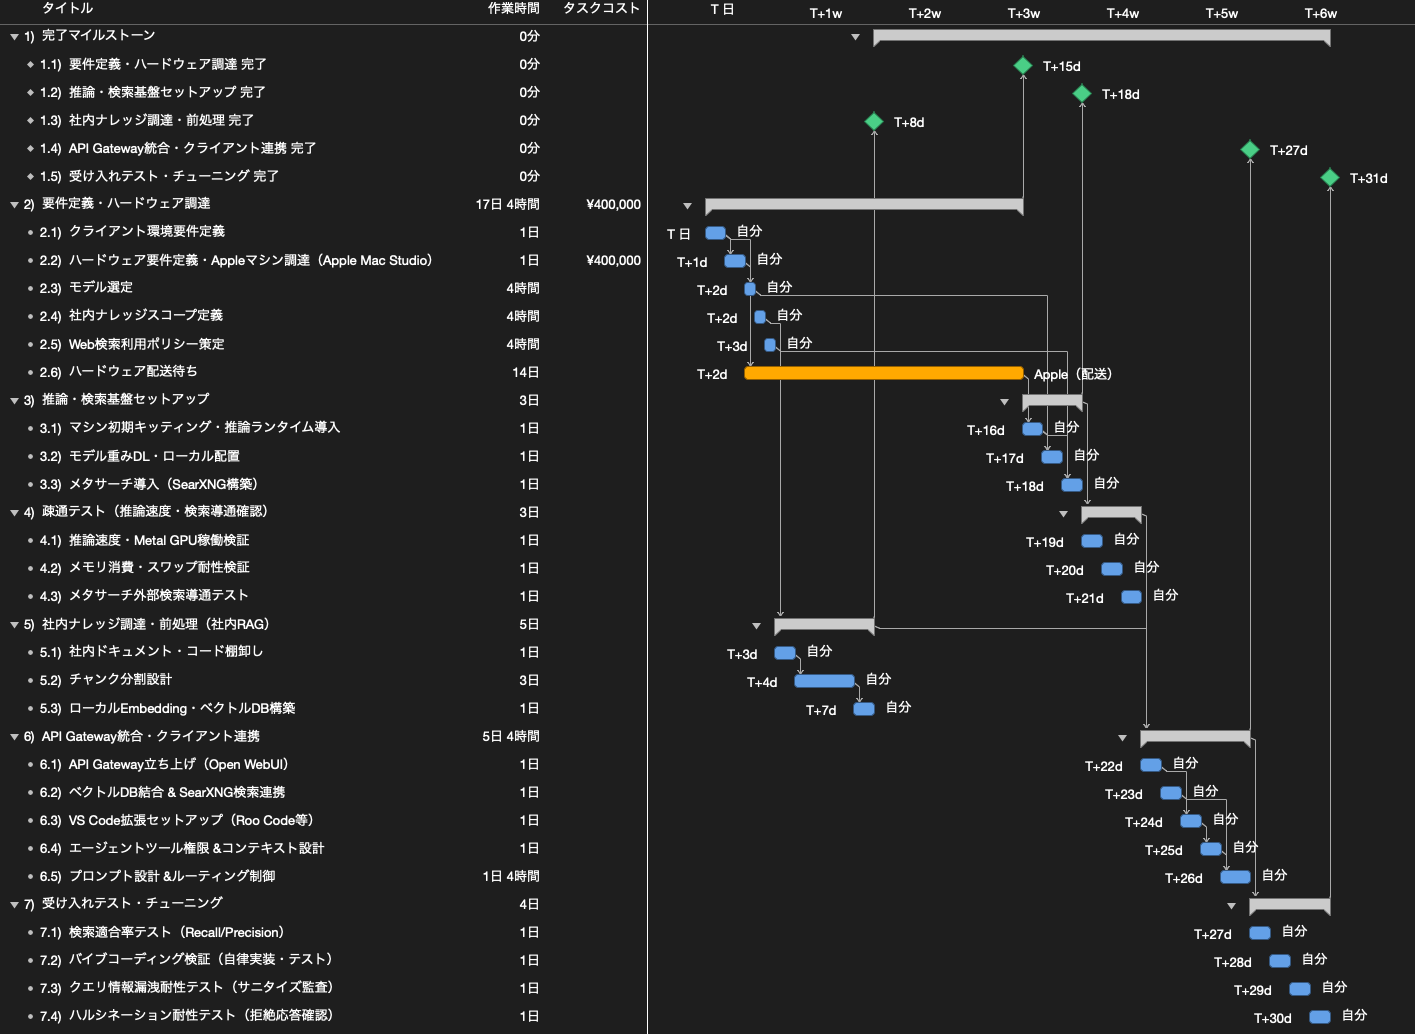Viewport: 1415px width, 1034px height.
Task: Select the Gantt bar starting at T+26d
Action: tap(1235, 877)
